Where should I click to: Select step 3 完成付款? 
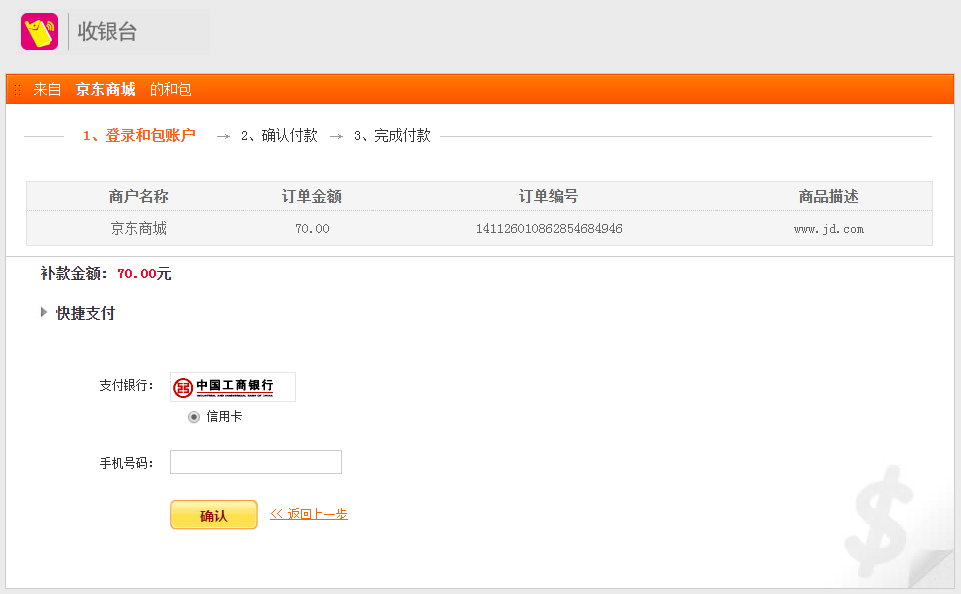[x=392, y=135]
